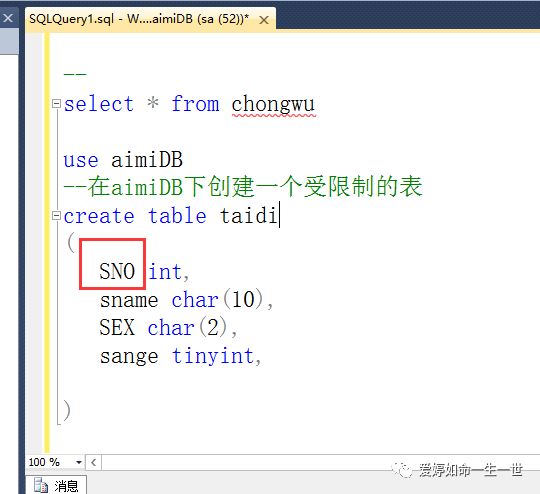Click the green Chinese comment line
The height and width of the screenshot is (494, 540).
click(243, 187)
